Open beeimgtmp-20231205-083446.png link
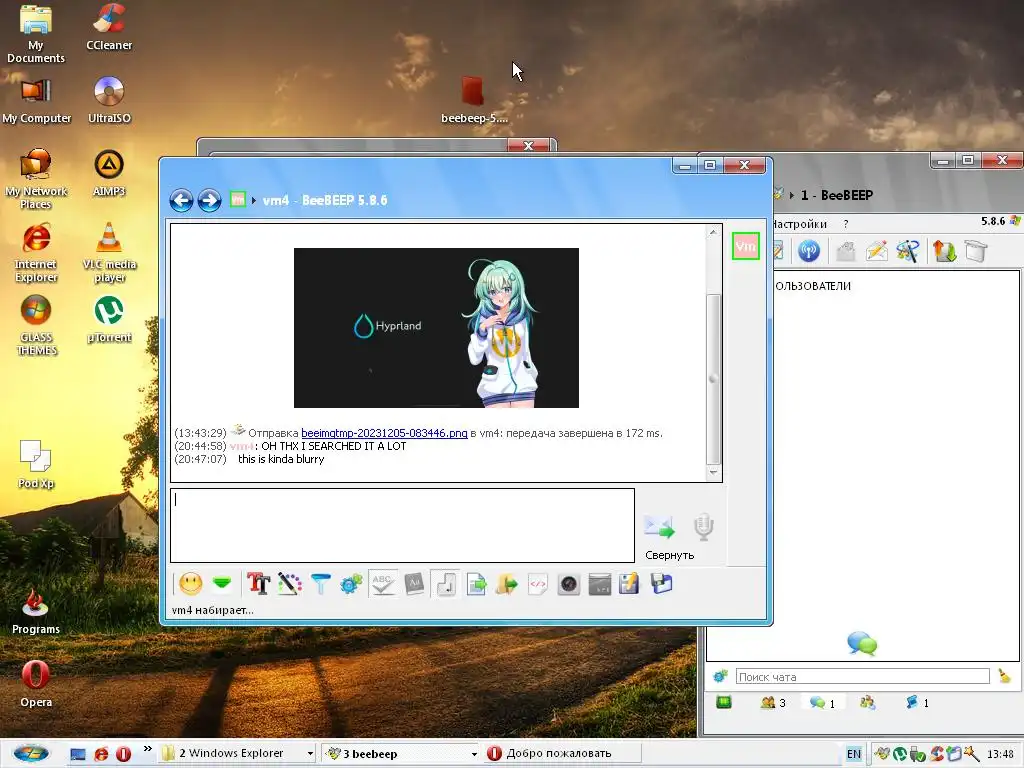The height and width of the screenshot is (768, 1024). pyautogui.click(x=384, y=433)
